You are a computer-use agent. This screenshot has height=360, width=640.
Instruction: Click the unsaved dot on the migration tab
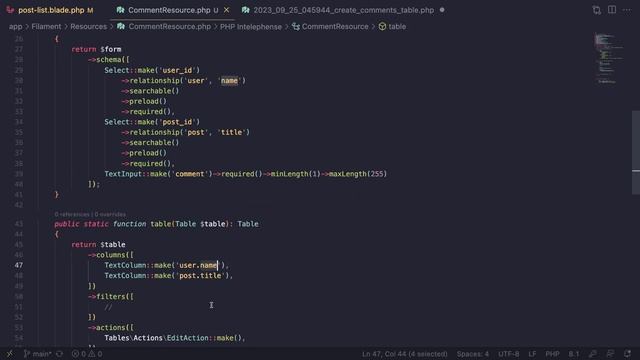(442, 10)
